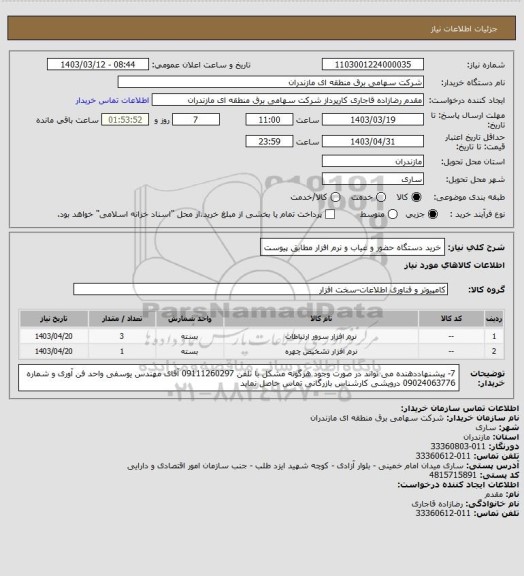Viewport: 524px width, 576px height.
Task: Select the کالا radio button
Action: [x=416, y=197]
